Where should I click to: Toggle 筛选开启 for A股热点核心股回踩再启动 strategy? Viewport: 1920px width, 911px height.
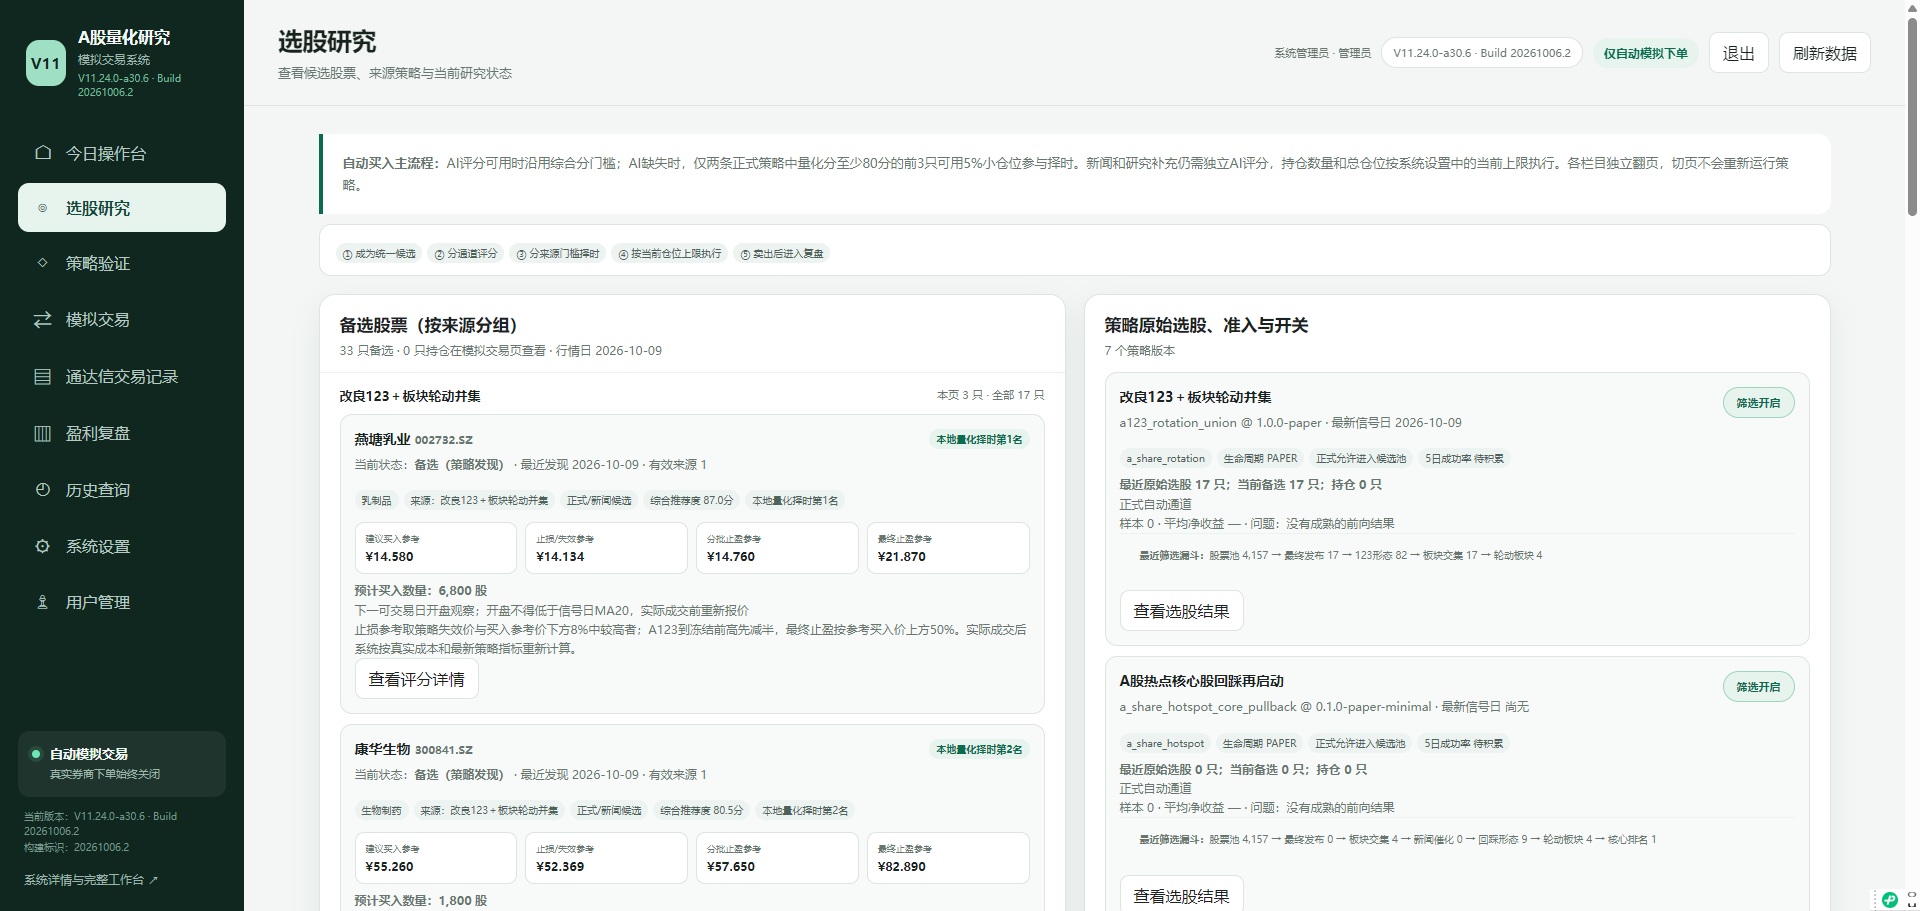pos(1758,687)
